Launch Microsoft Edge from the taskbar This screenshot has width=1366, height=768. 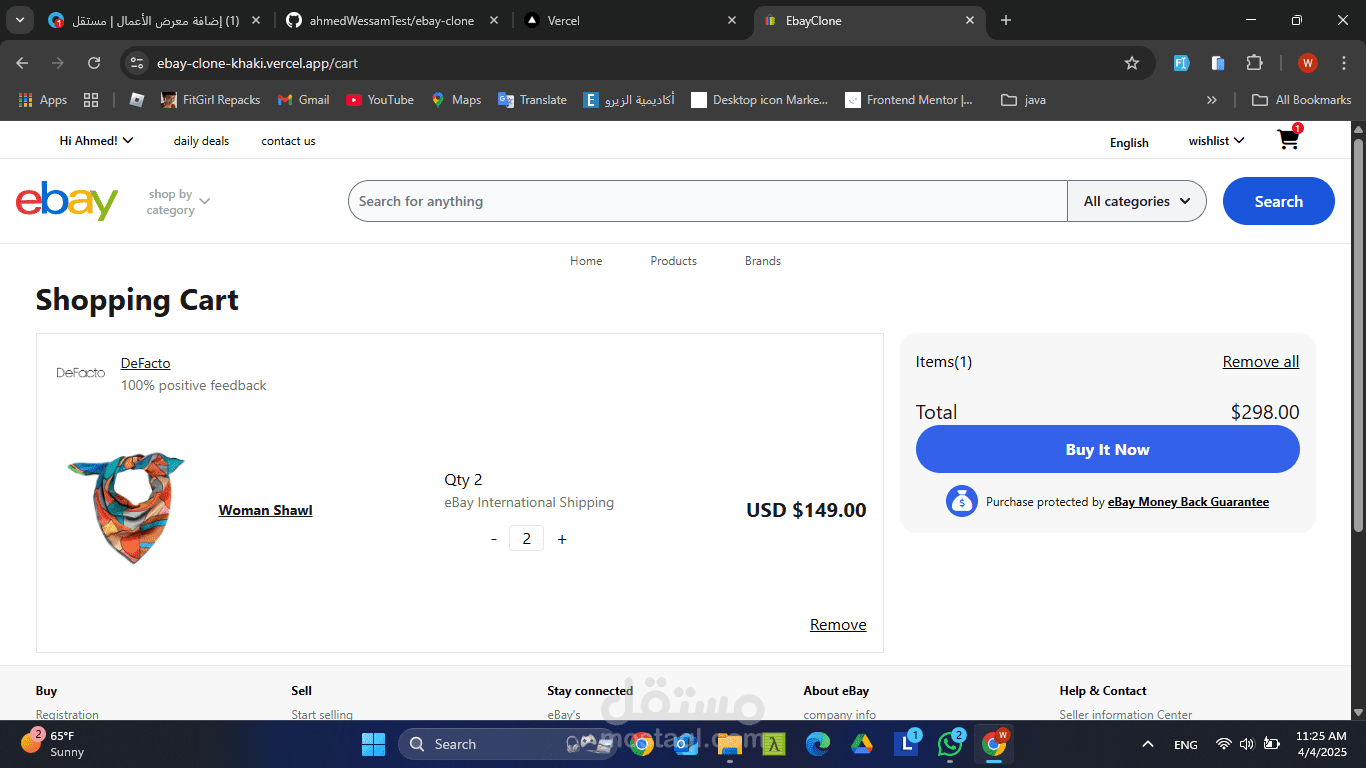pos(818,744)
